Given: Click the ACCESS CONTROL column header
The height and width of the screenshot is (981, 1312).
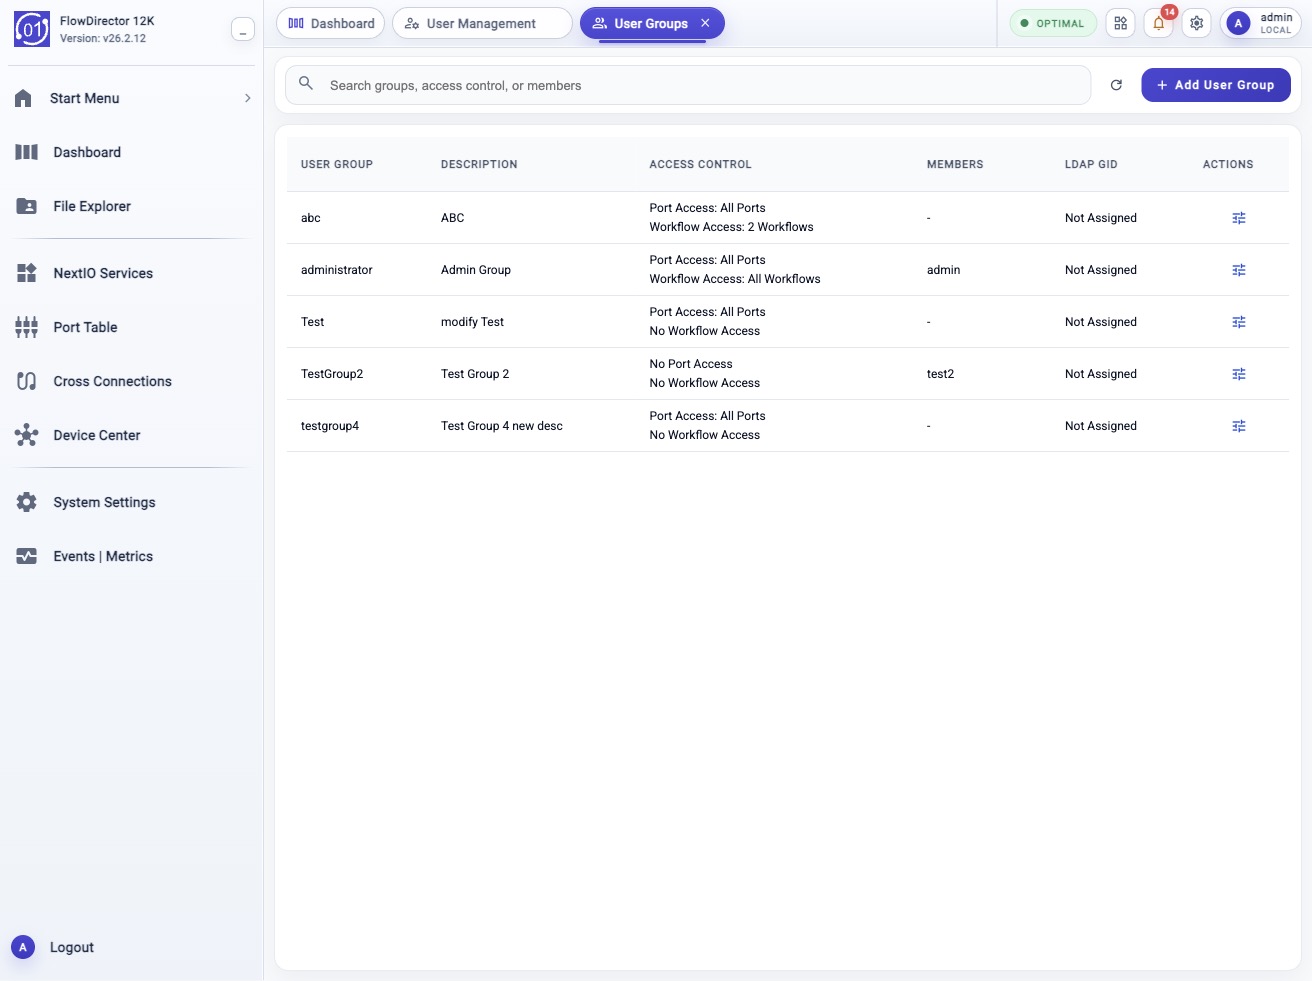Looking at the screenshot, I should pos(700,164).
